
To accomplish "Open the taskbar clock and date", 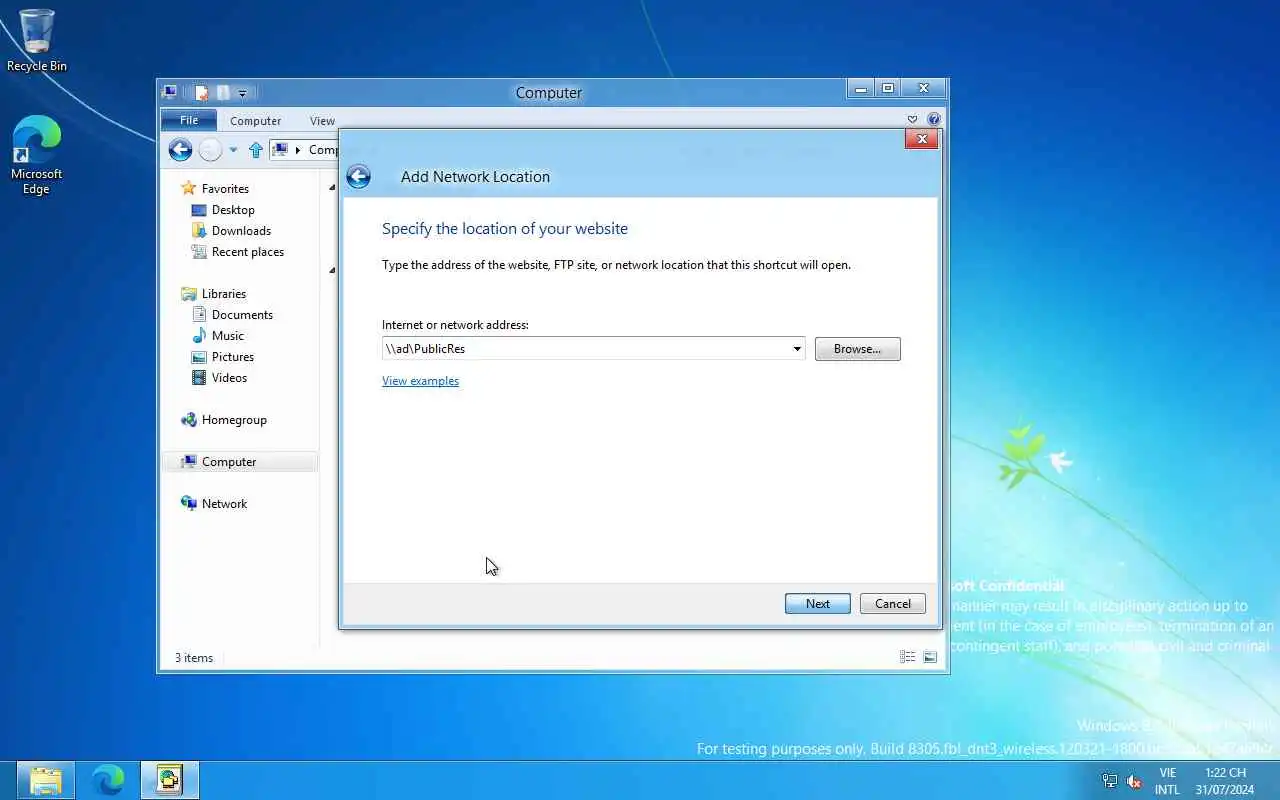I will [x=1225, y=781].
